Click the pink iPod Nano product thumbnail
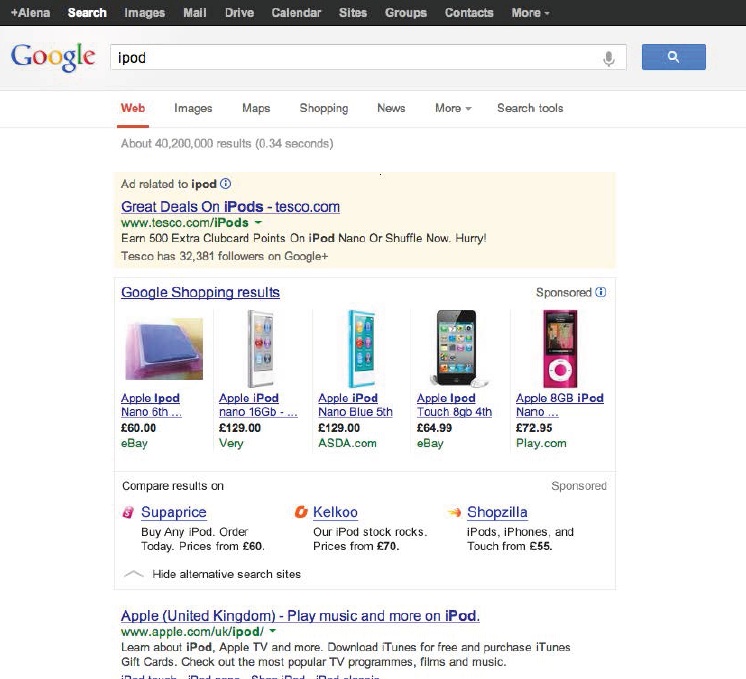 point(559,348)
